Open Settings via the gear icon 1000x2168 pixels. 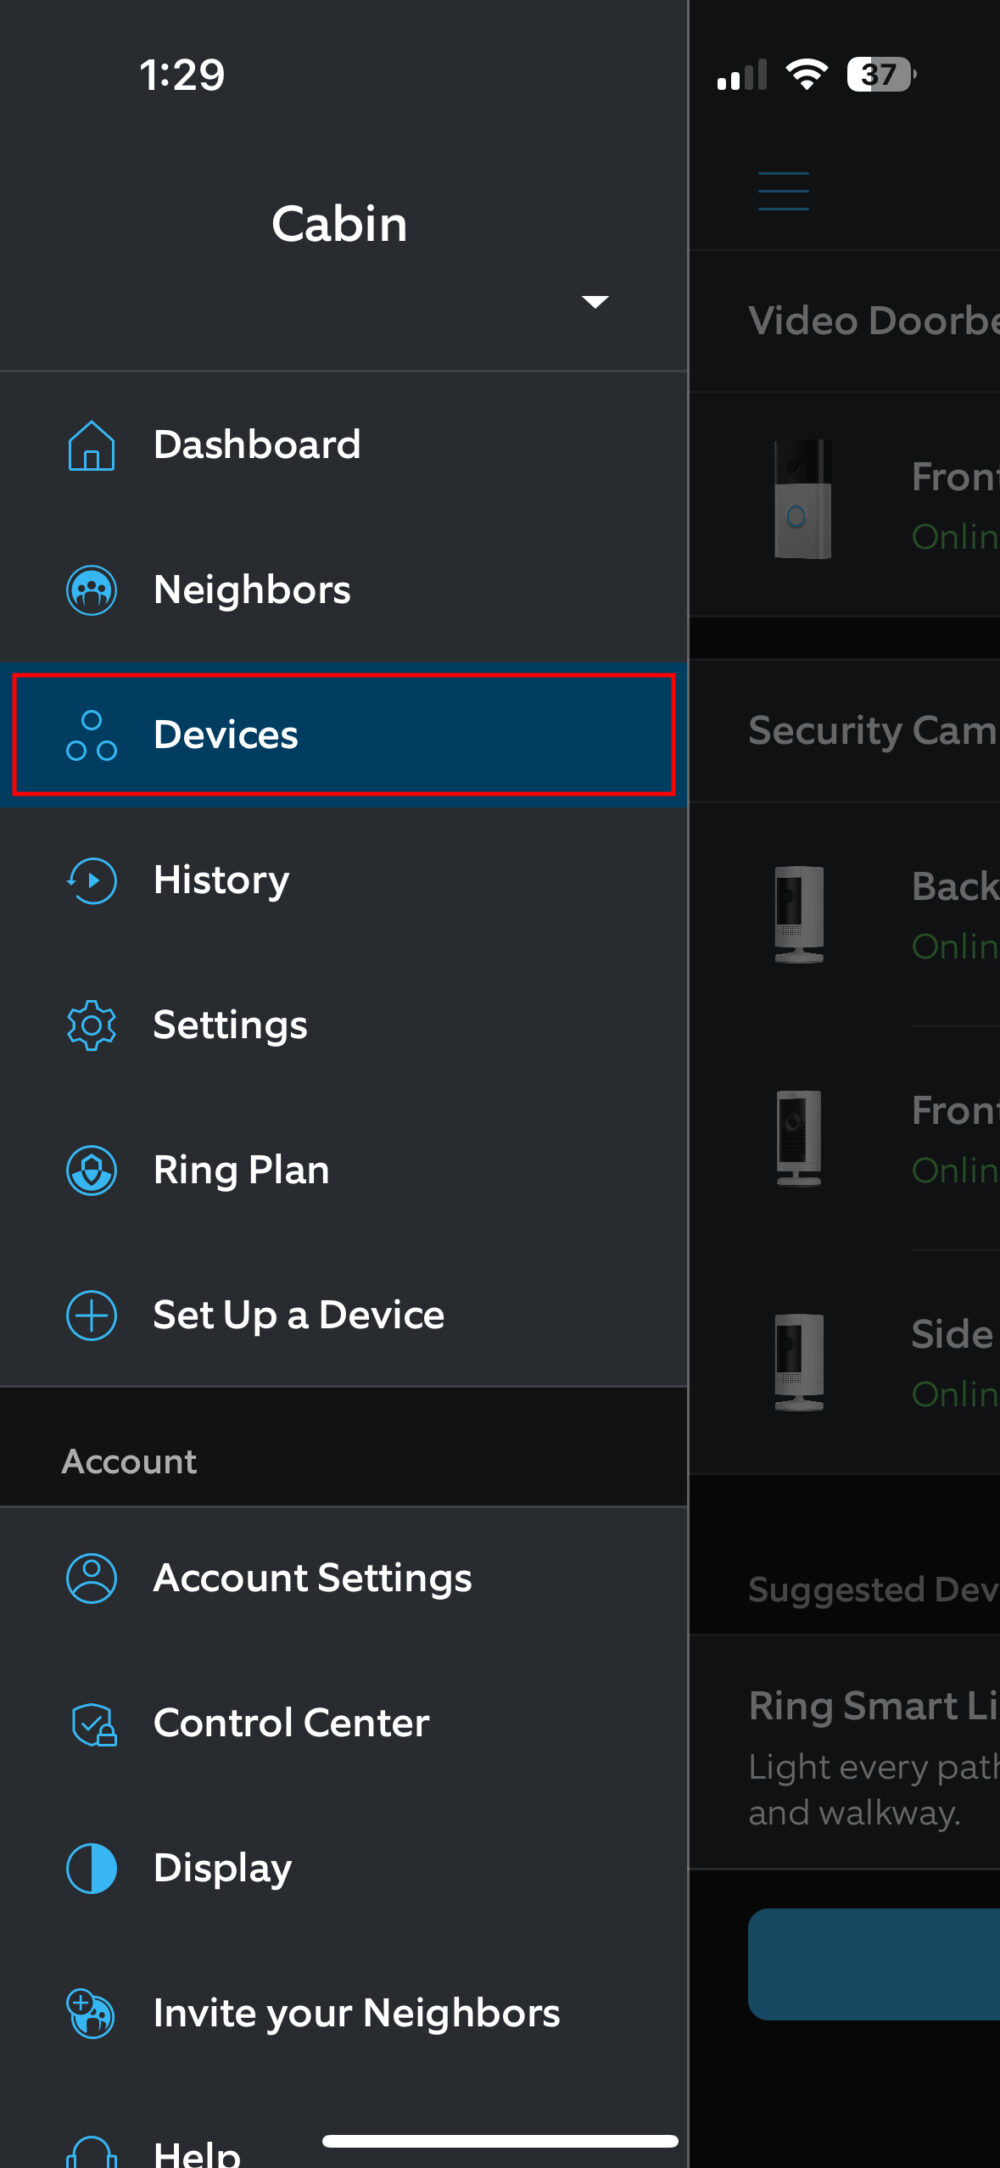click(x=91, y=1025)
